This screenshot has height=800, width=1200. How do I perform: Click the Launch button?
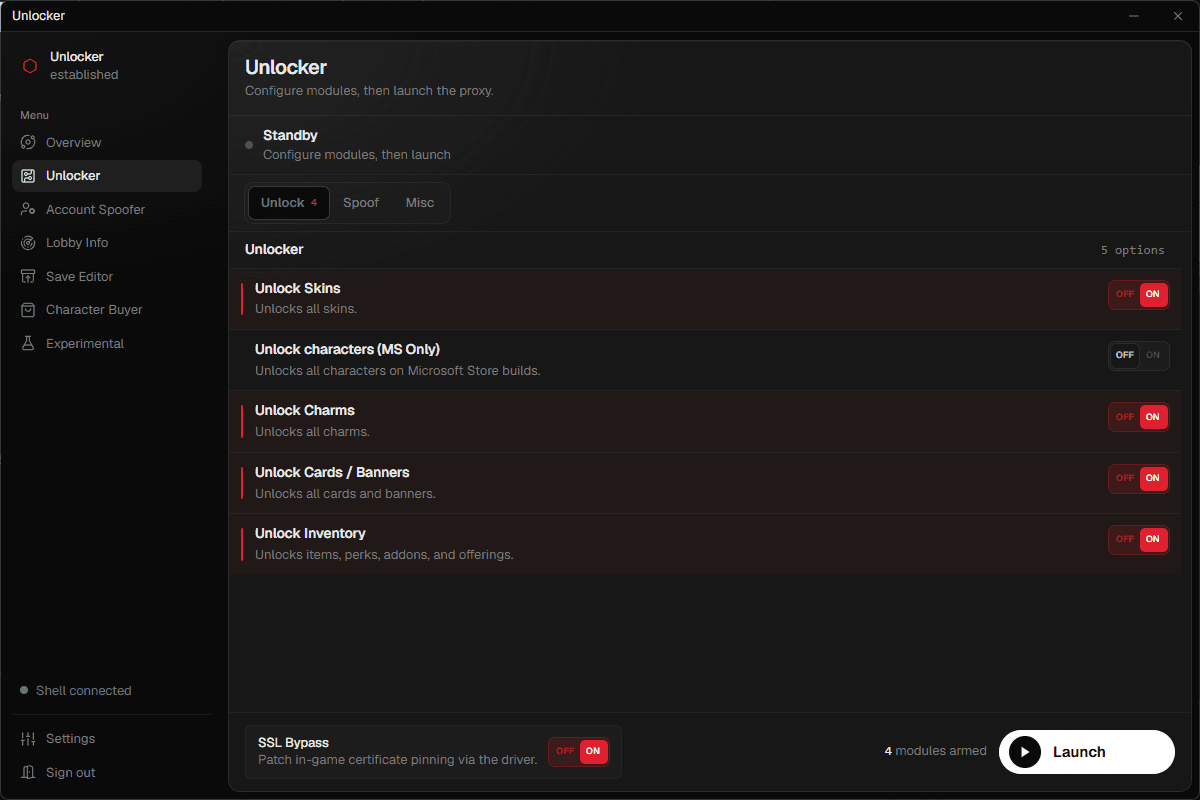1087,752
